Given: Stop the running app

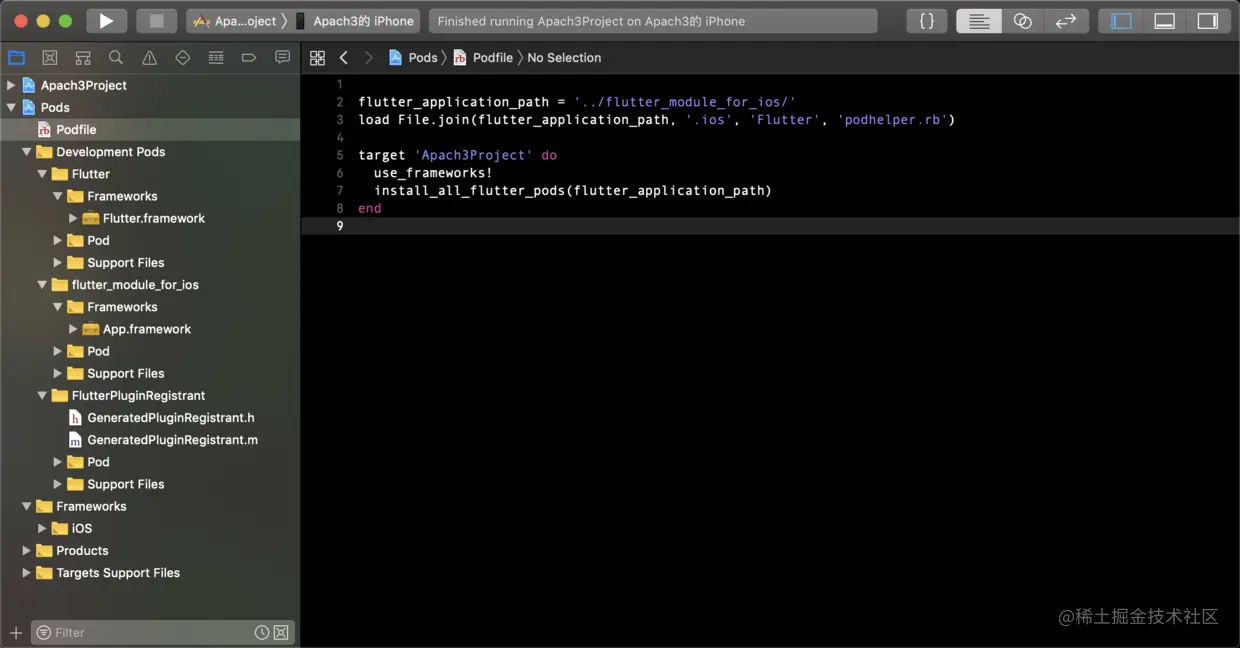Looking at the screenshot, I should 156,21.
